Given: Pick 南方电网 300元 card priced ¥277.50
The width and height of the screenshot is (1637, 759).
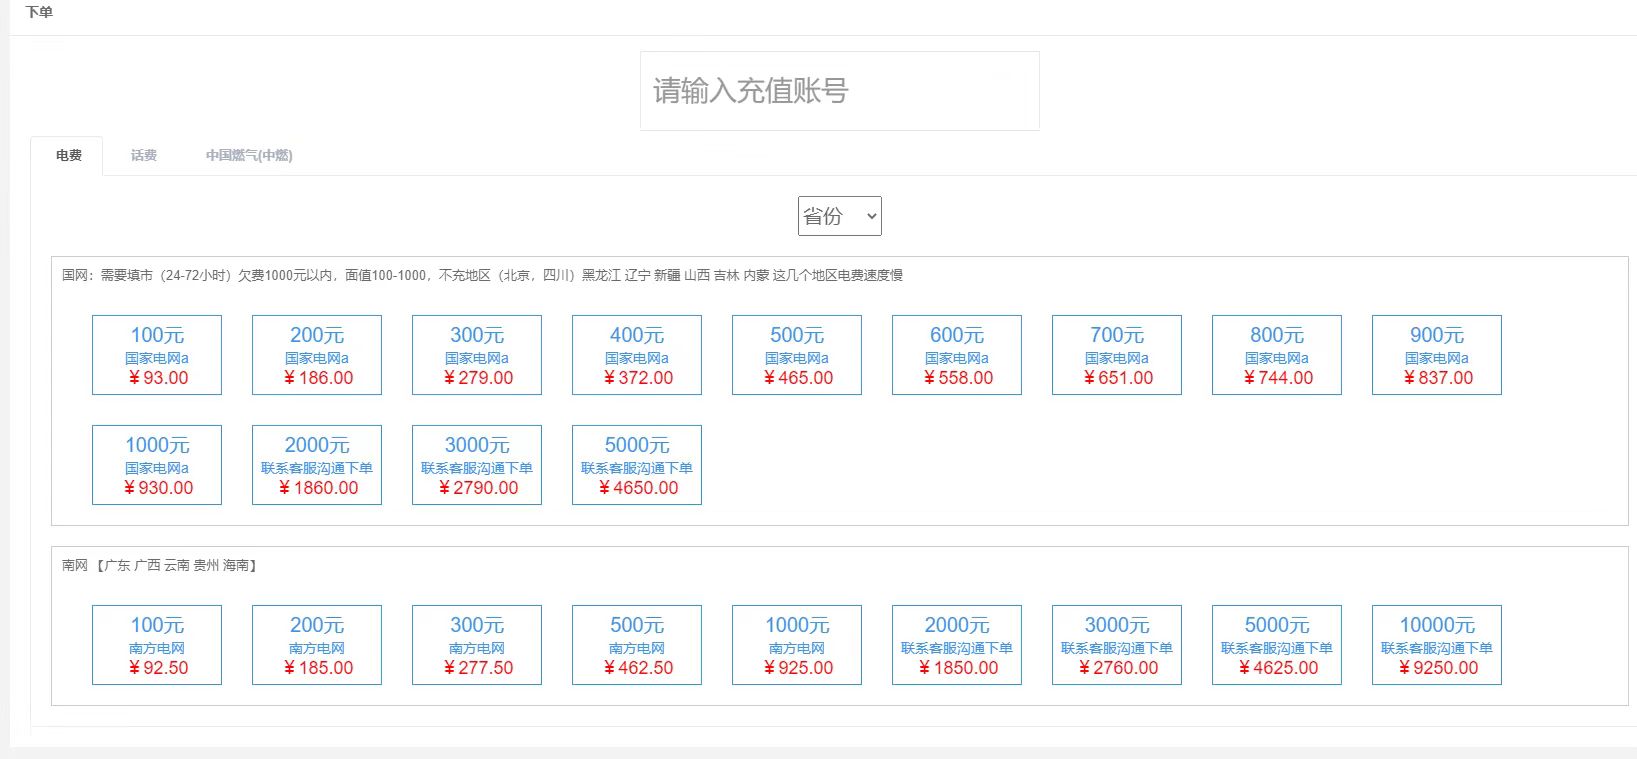Looking at the screenshot, I should click(x=477, y=645).
